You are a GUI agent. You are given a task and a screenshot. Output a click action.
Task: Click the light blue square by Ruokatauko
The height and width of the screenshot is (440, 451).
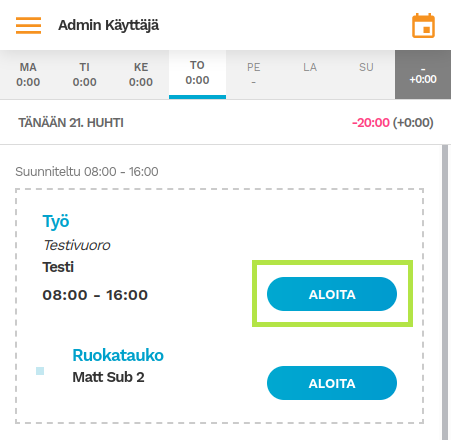(40, 371)
